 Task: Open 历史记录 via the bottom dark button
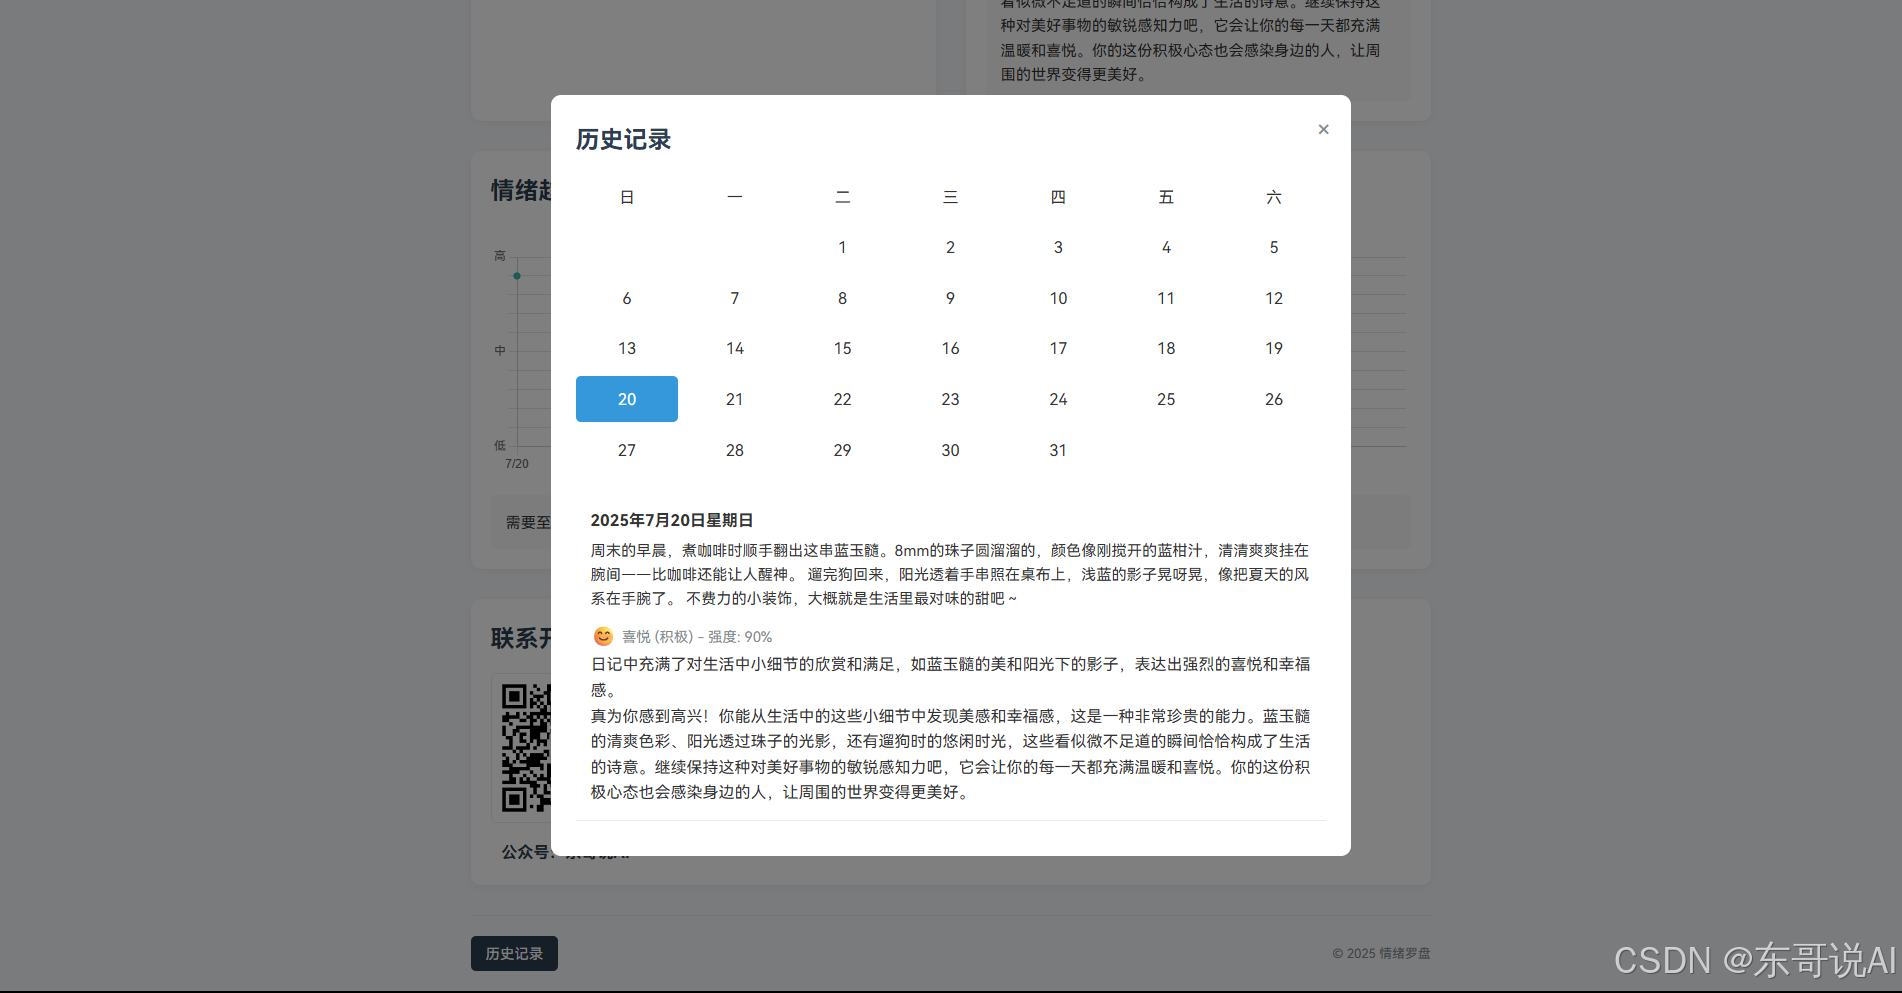[x=514, y=953]
